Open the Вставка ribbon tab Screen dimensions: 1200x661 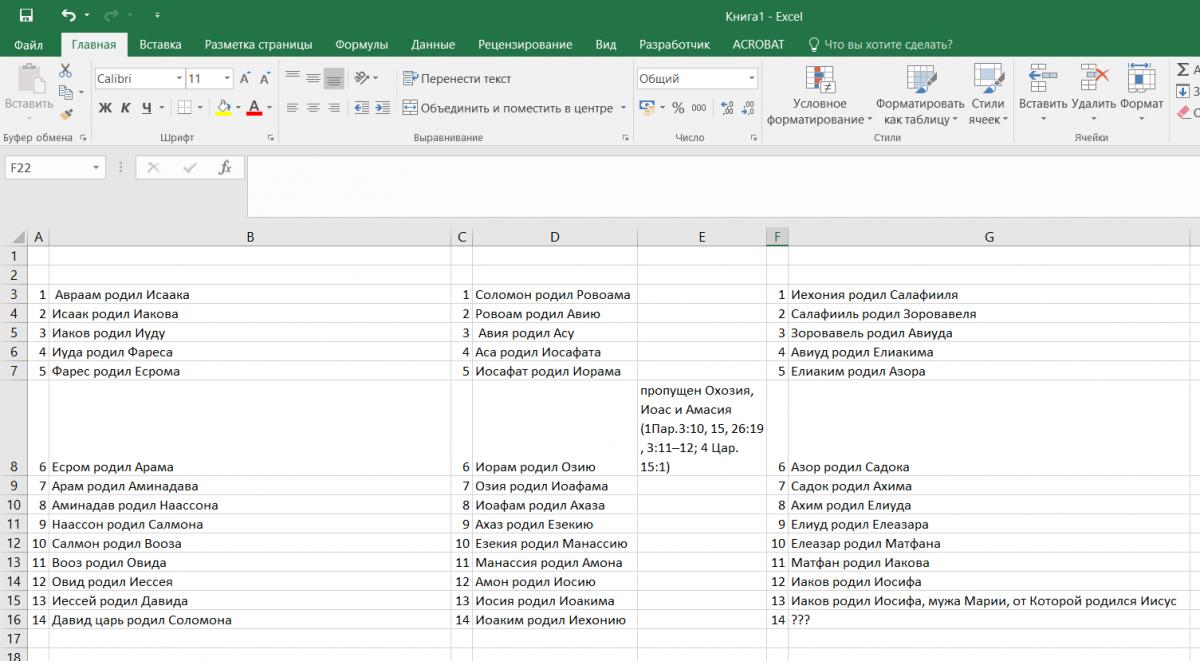pos(160,45)
